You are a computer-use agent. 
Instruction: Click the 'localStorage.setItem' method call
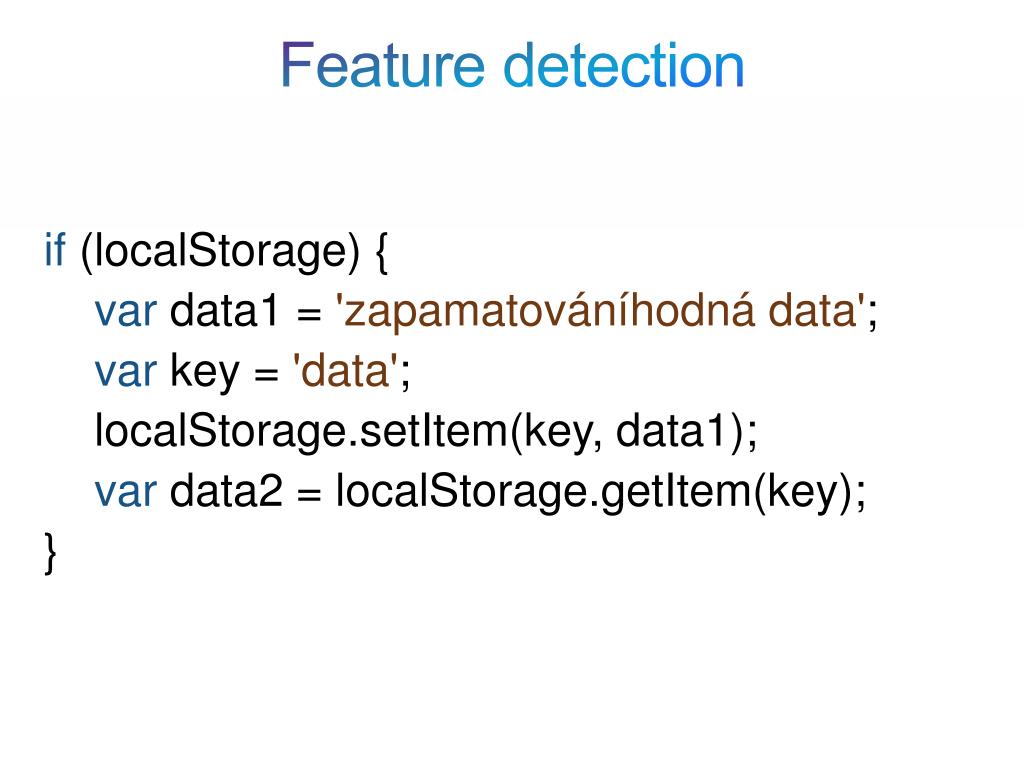[301, 432]
